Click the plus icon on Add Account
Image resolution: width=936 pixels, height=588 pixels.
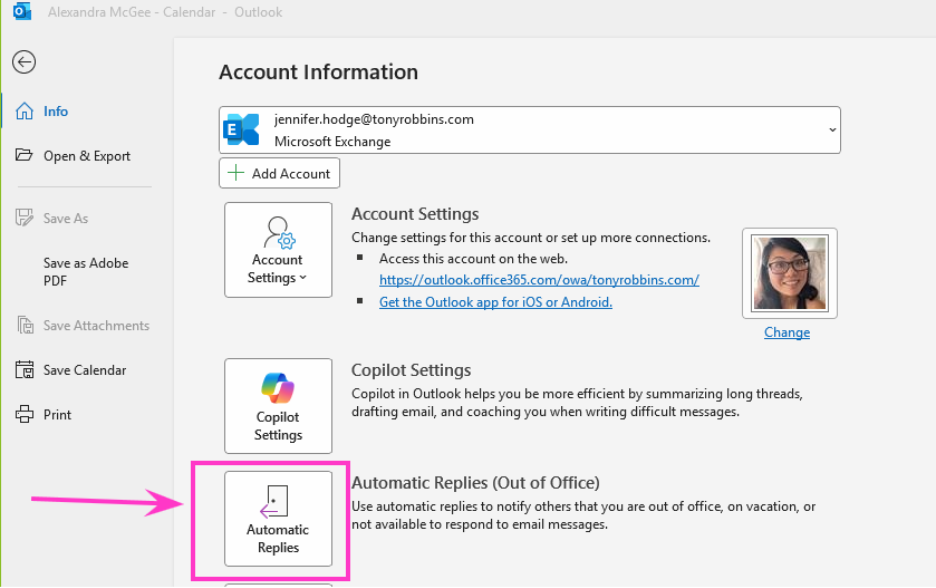pyautogui.click(x=236, y=173)
